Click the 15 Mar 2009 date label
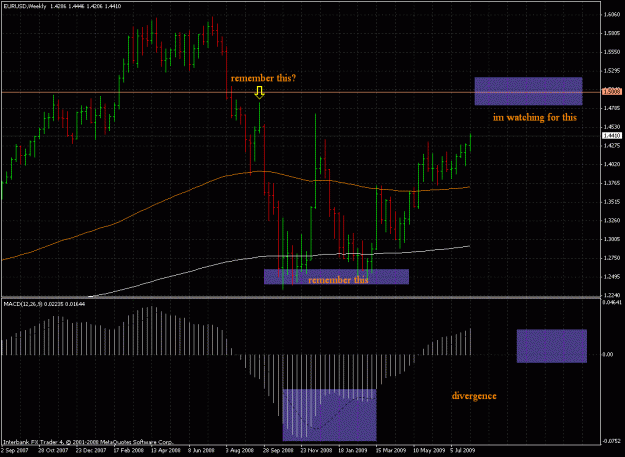 pos(389,451)
